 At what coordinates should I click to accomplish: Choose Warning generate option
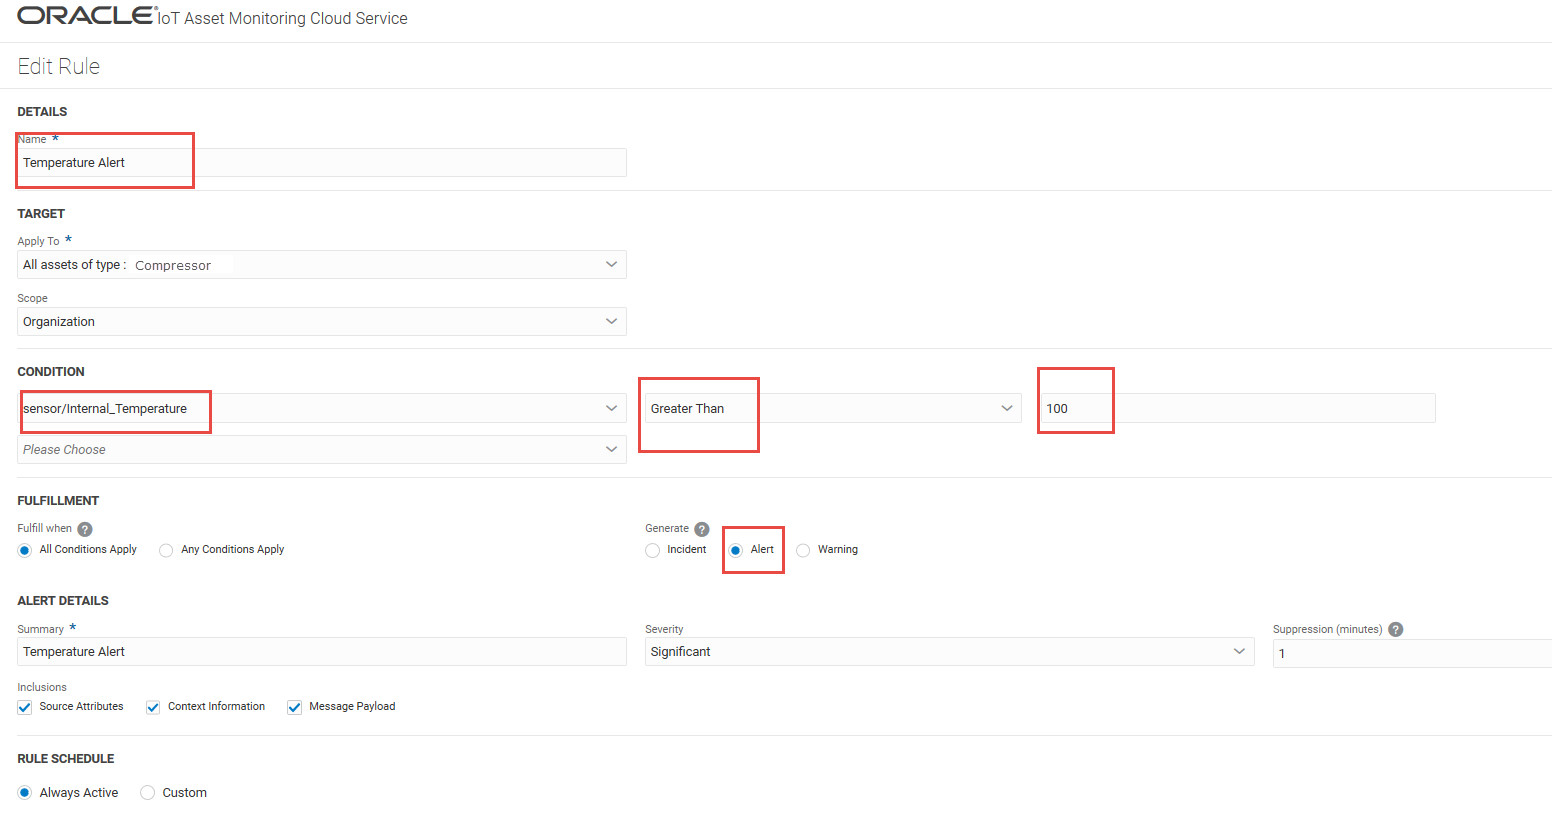(803, 550)
